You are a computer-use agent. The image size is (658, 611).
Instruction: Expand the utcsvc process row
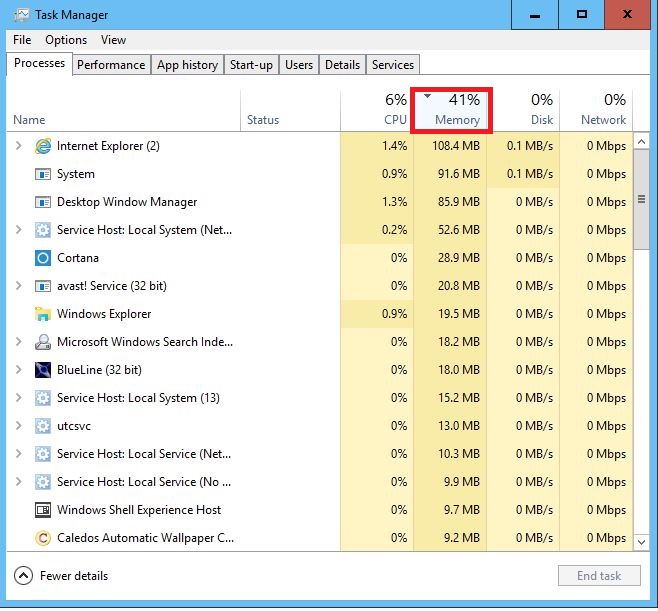pyautogui.click(x=18, y=426)
